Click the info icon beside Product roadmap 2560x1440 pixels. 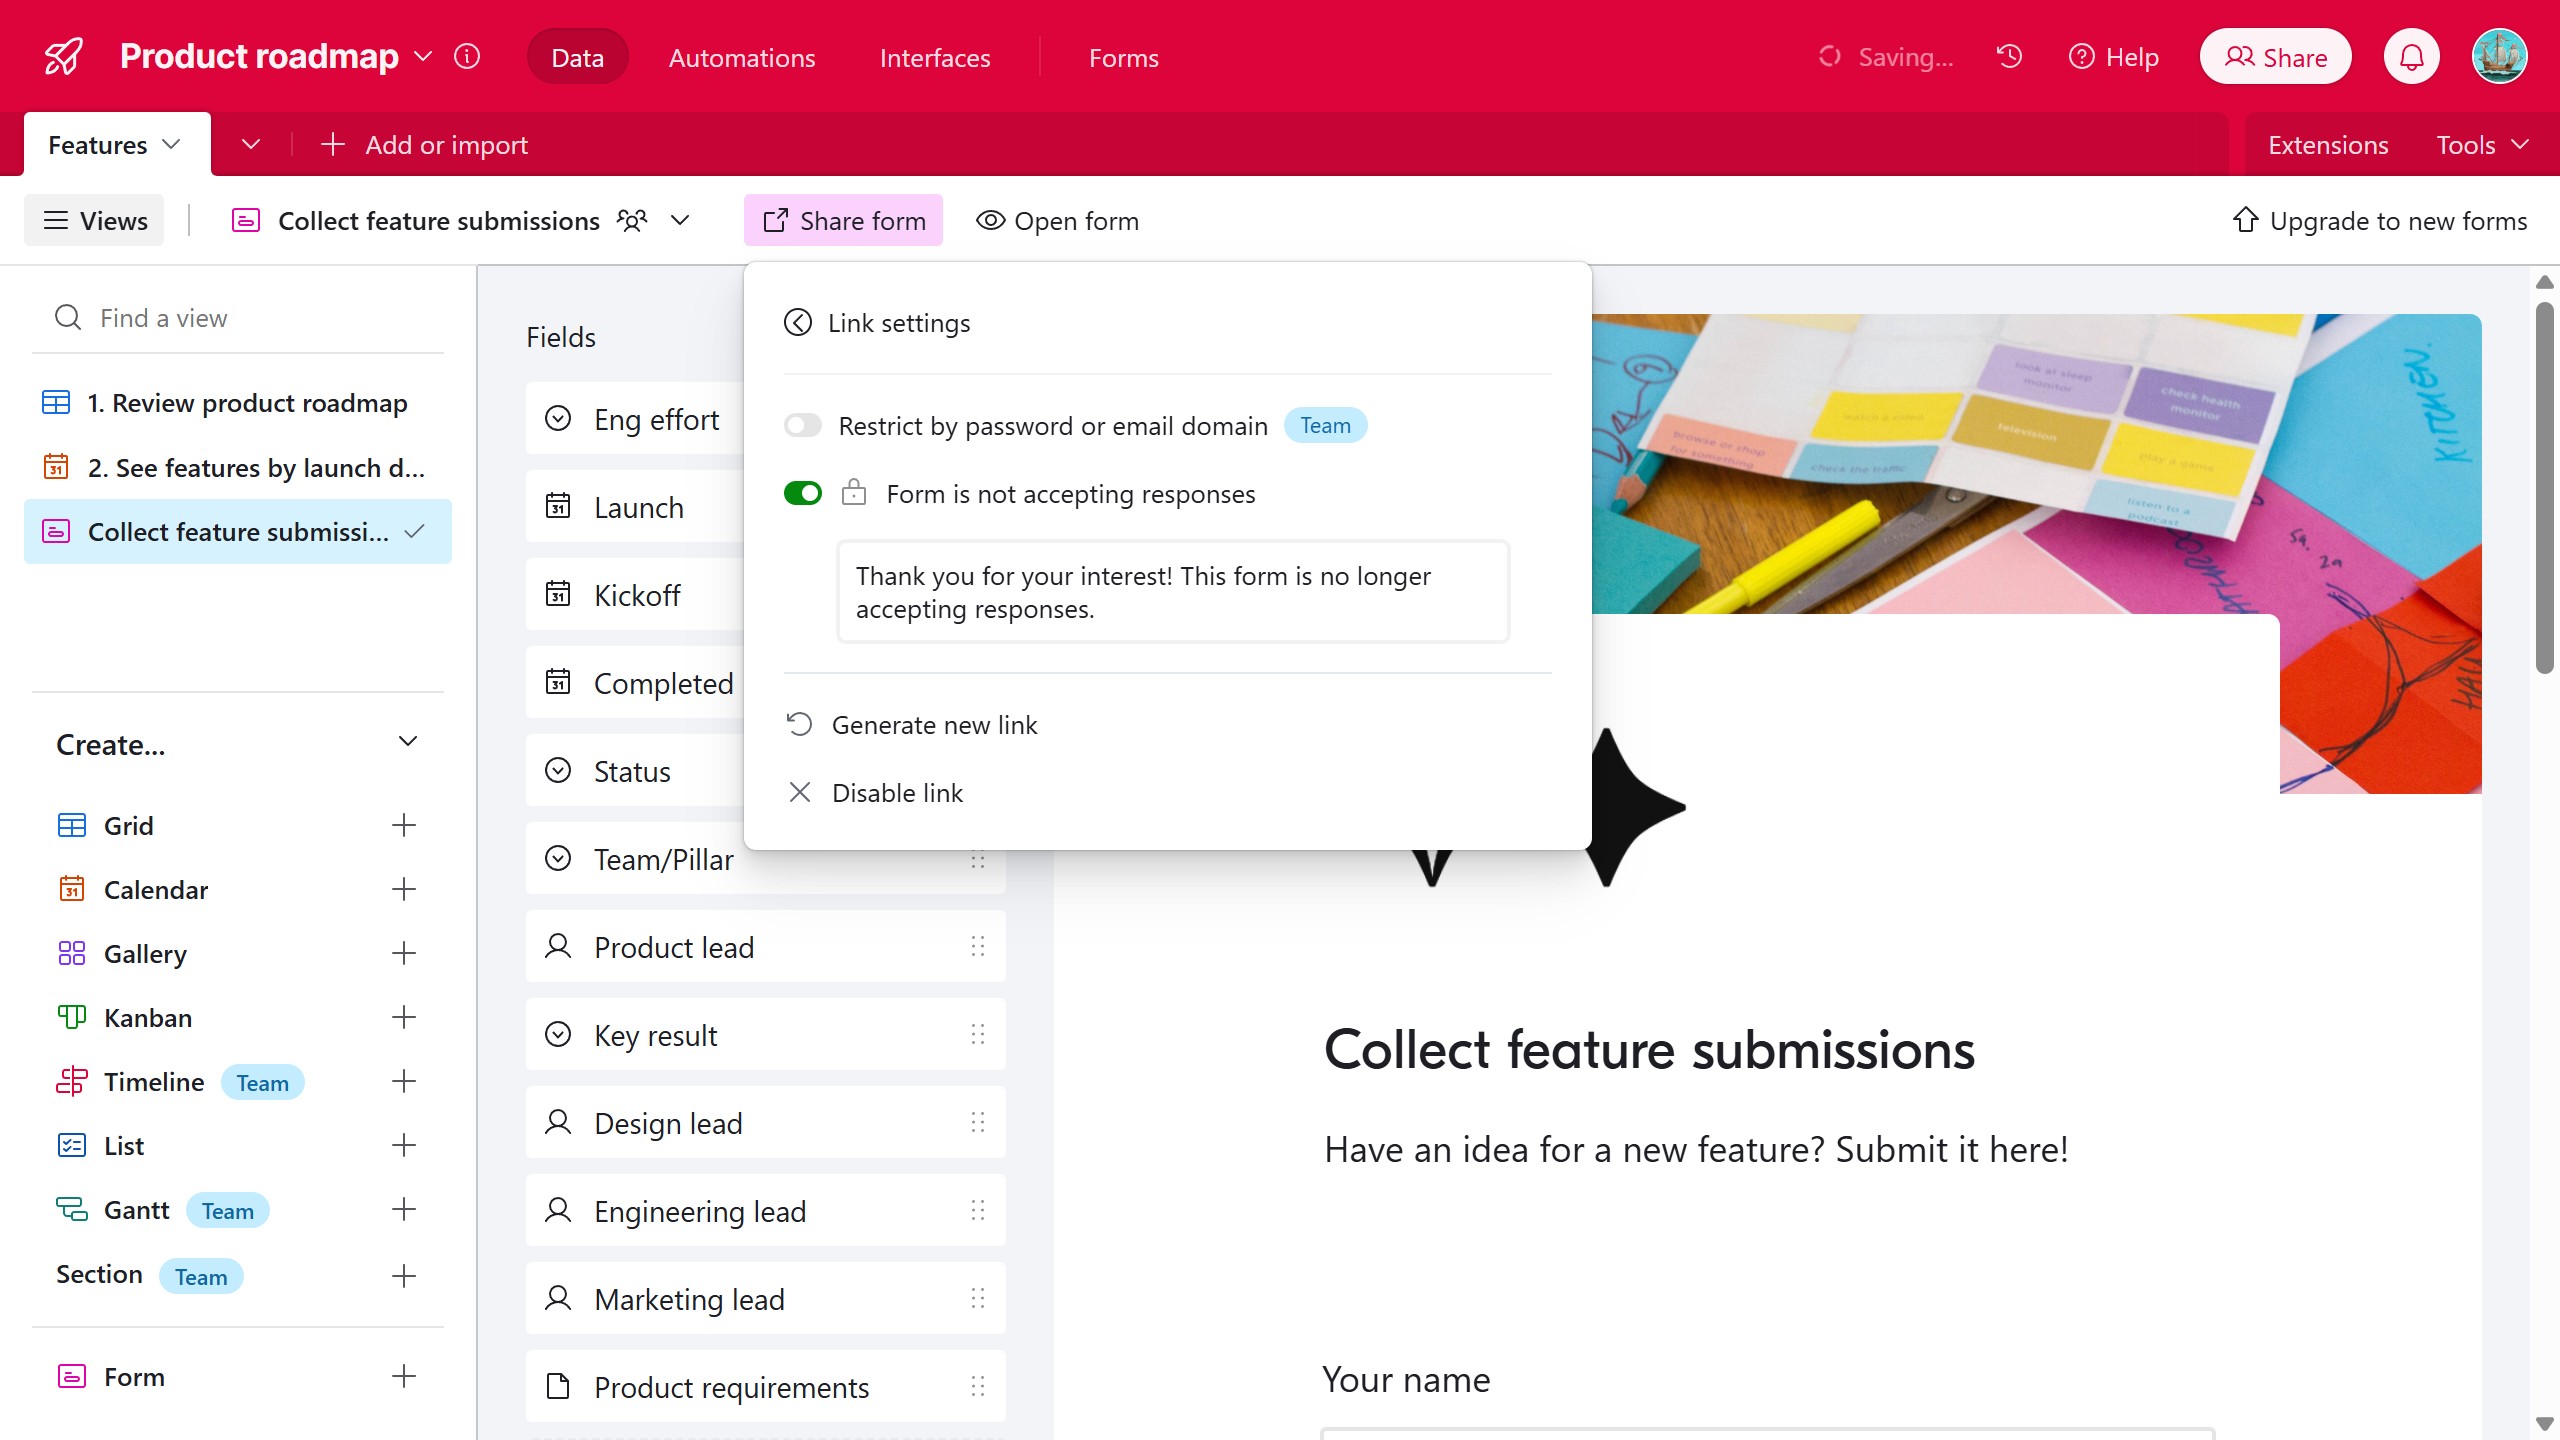click(467, 57)
